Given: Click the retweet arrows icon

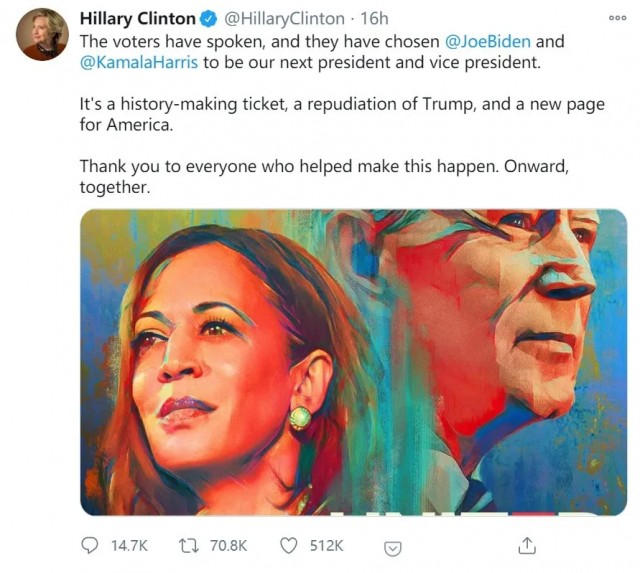Looking at the screenshot, I should (x=189, y=546).
